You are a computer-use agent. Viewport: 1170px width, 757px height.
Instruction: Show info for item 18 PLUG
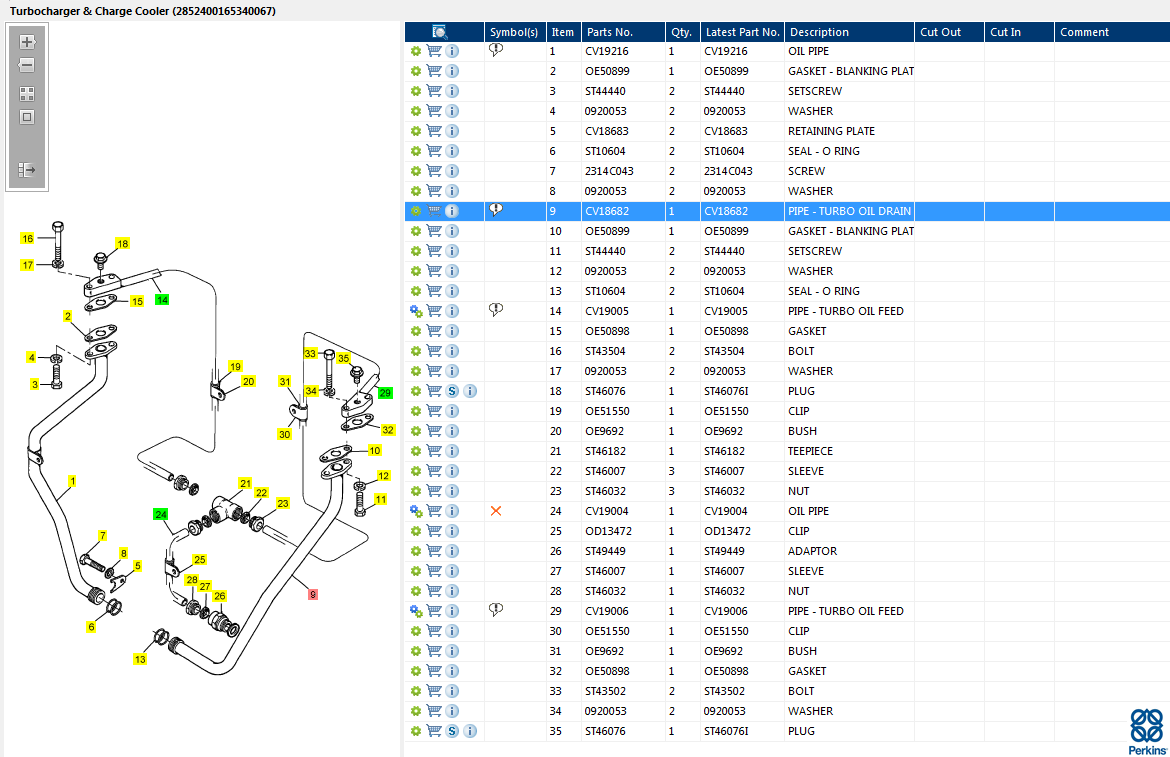click(x=470, y=392)
